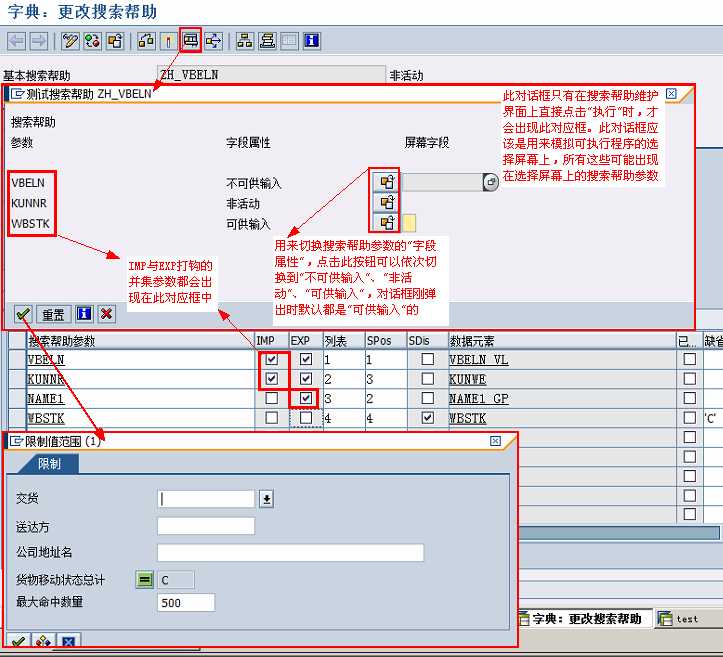Click the 最大命中数量 input field
The image size is (723, 657).
[186, 602]
